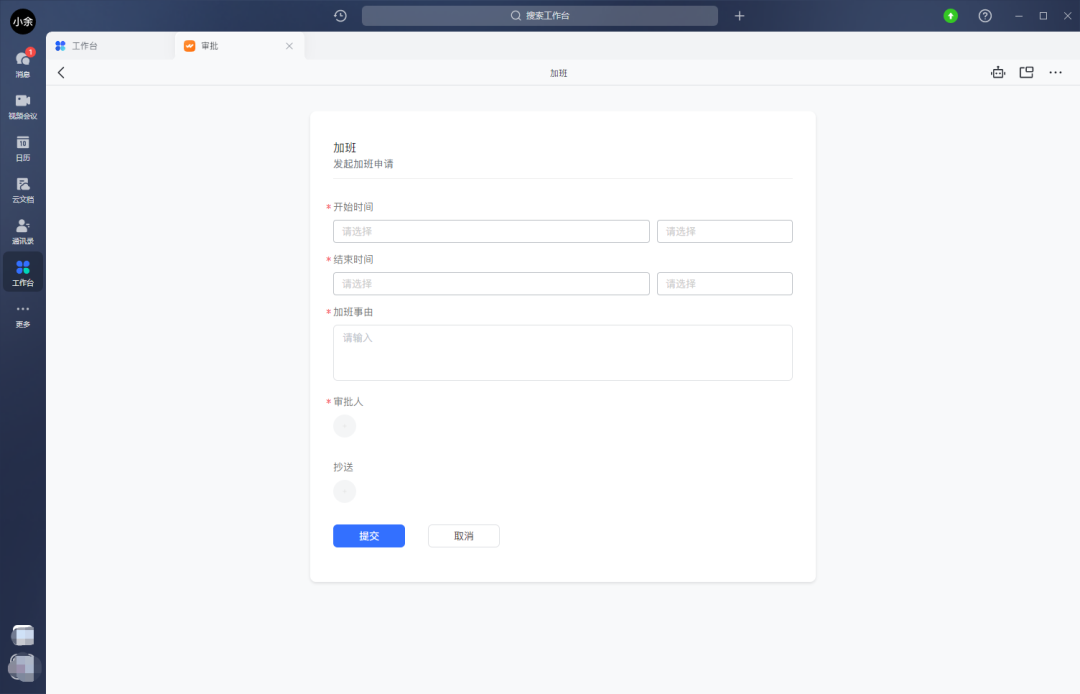
Task: Open Cloud Docs in the sidebar
Action: tap(22, 189)
